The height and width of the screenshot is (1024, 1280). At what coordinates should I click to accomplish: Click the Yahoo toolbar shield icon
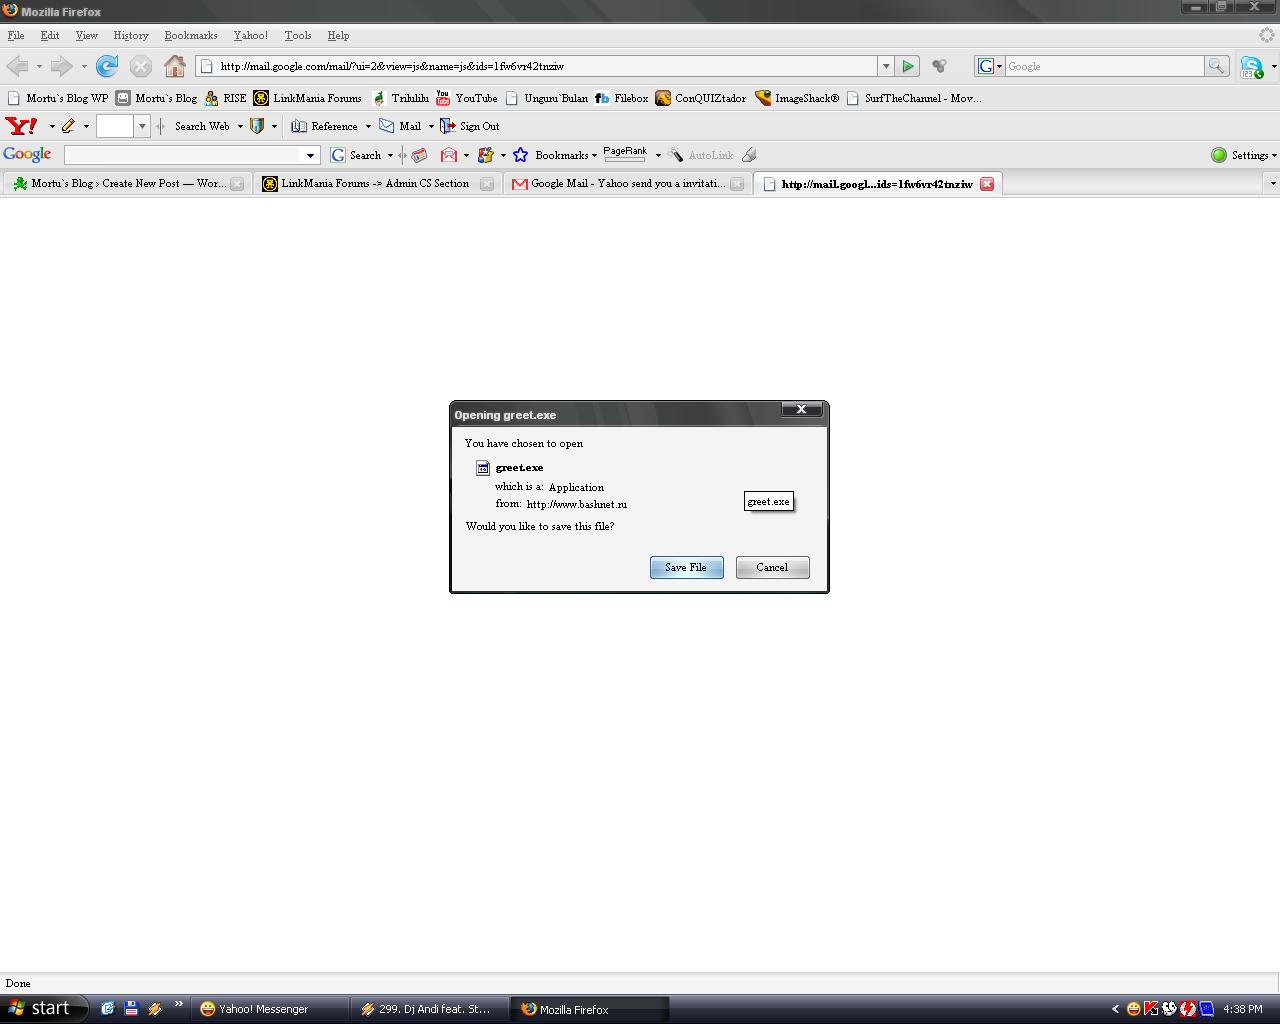pyautogui.click(x=257, y=126)
